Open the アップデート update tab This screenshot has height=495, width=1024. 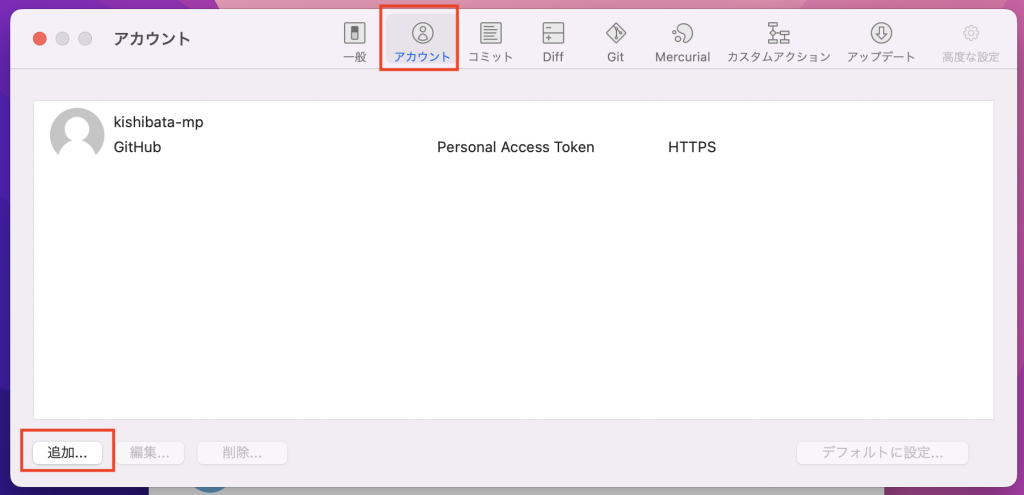(x=881, y=42)
